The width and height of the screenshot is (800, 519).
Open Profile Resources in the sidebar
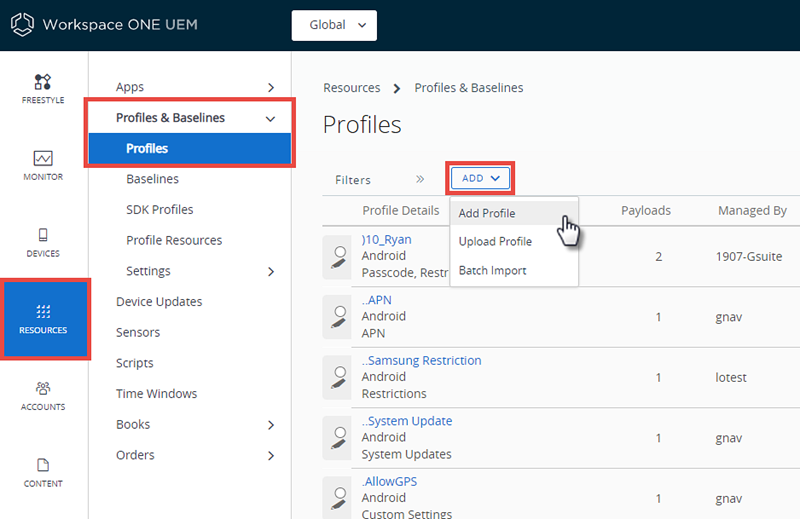(174, 240)
